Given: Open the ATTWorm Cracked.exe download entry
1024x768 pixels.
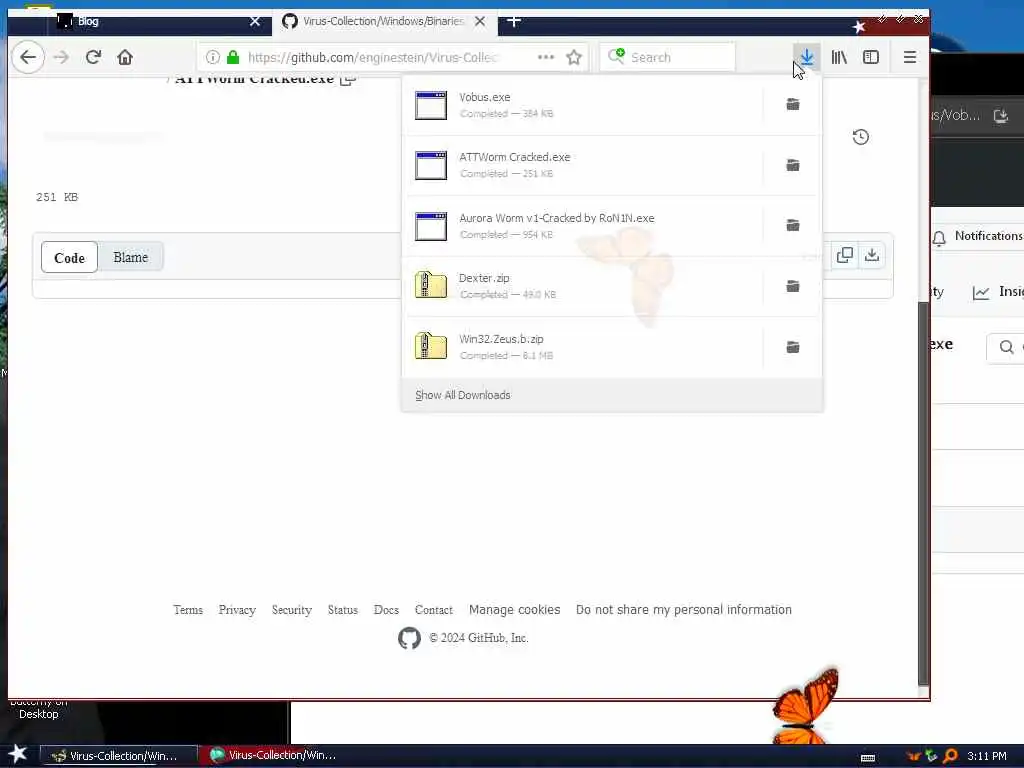Looking at the screenshot, I should [581, 165].
